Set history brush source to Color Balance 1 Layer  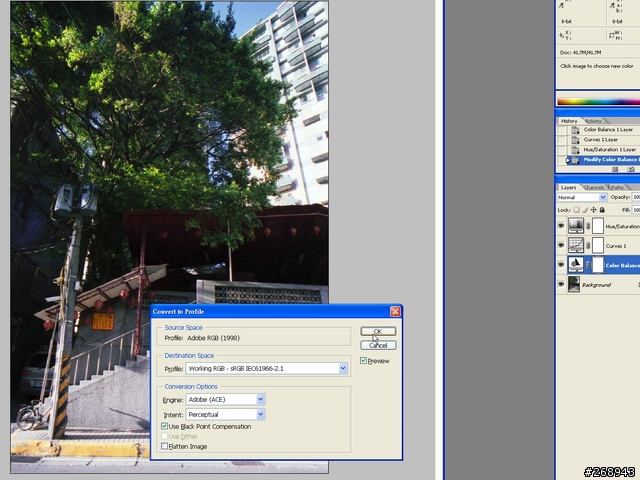click(562, 130)
